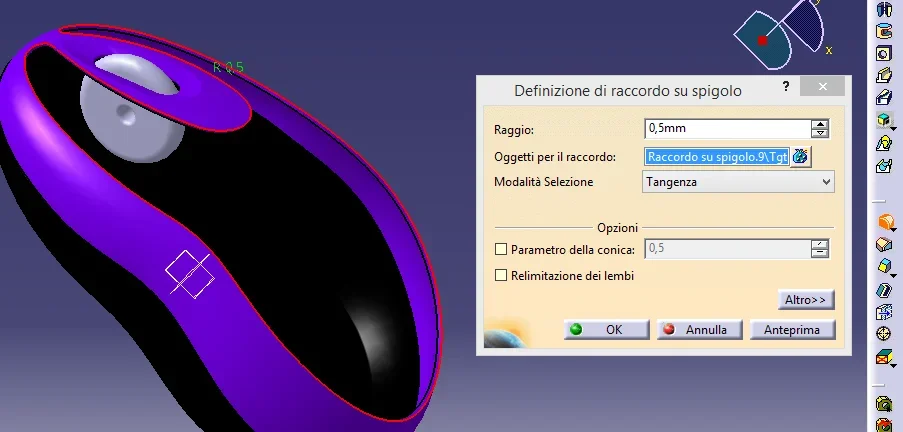Image resolution: width=903 pixels, height=432 pixels.
Task: Select the Draft Angle tool
Action: (884, 267)
